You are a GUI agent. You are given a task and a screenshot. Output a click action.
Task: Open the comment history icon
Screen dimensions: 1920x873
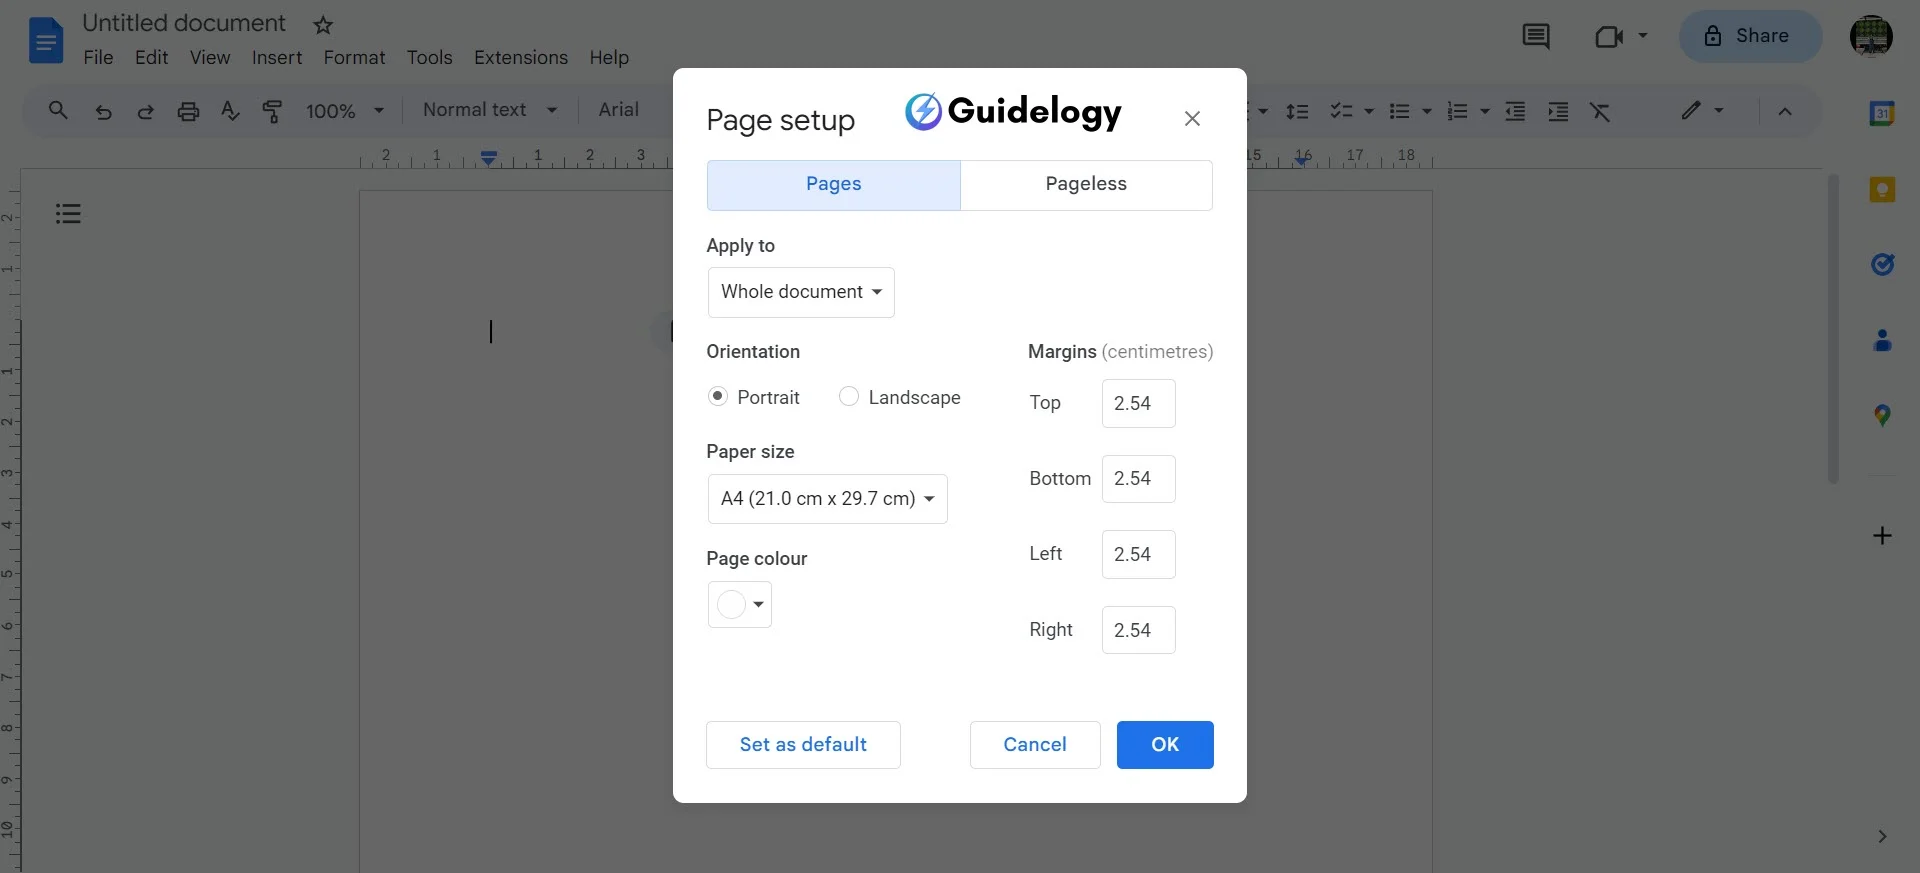click(1536, 37)
